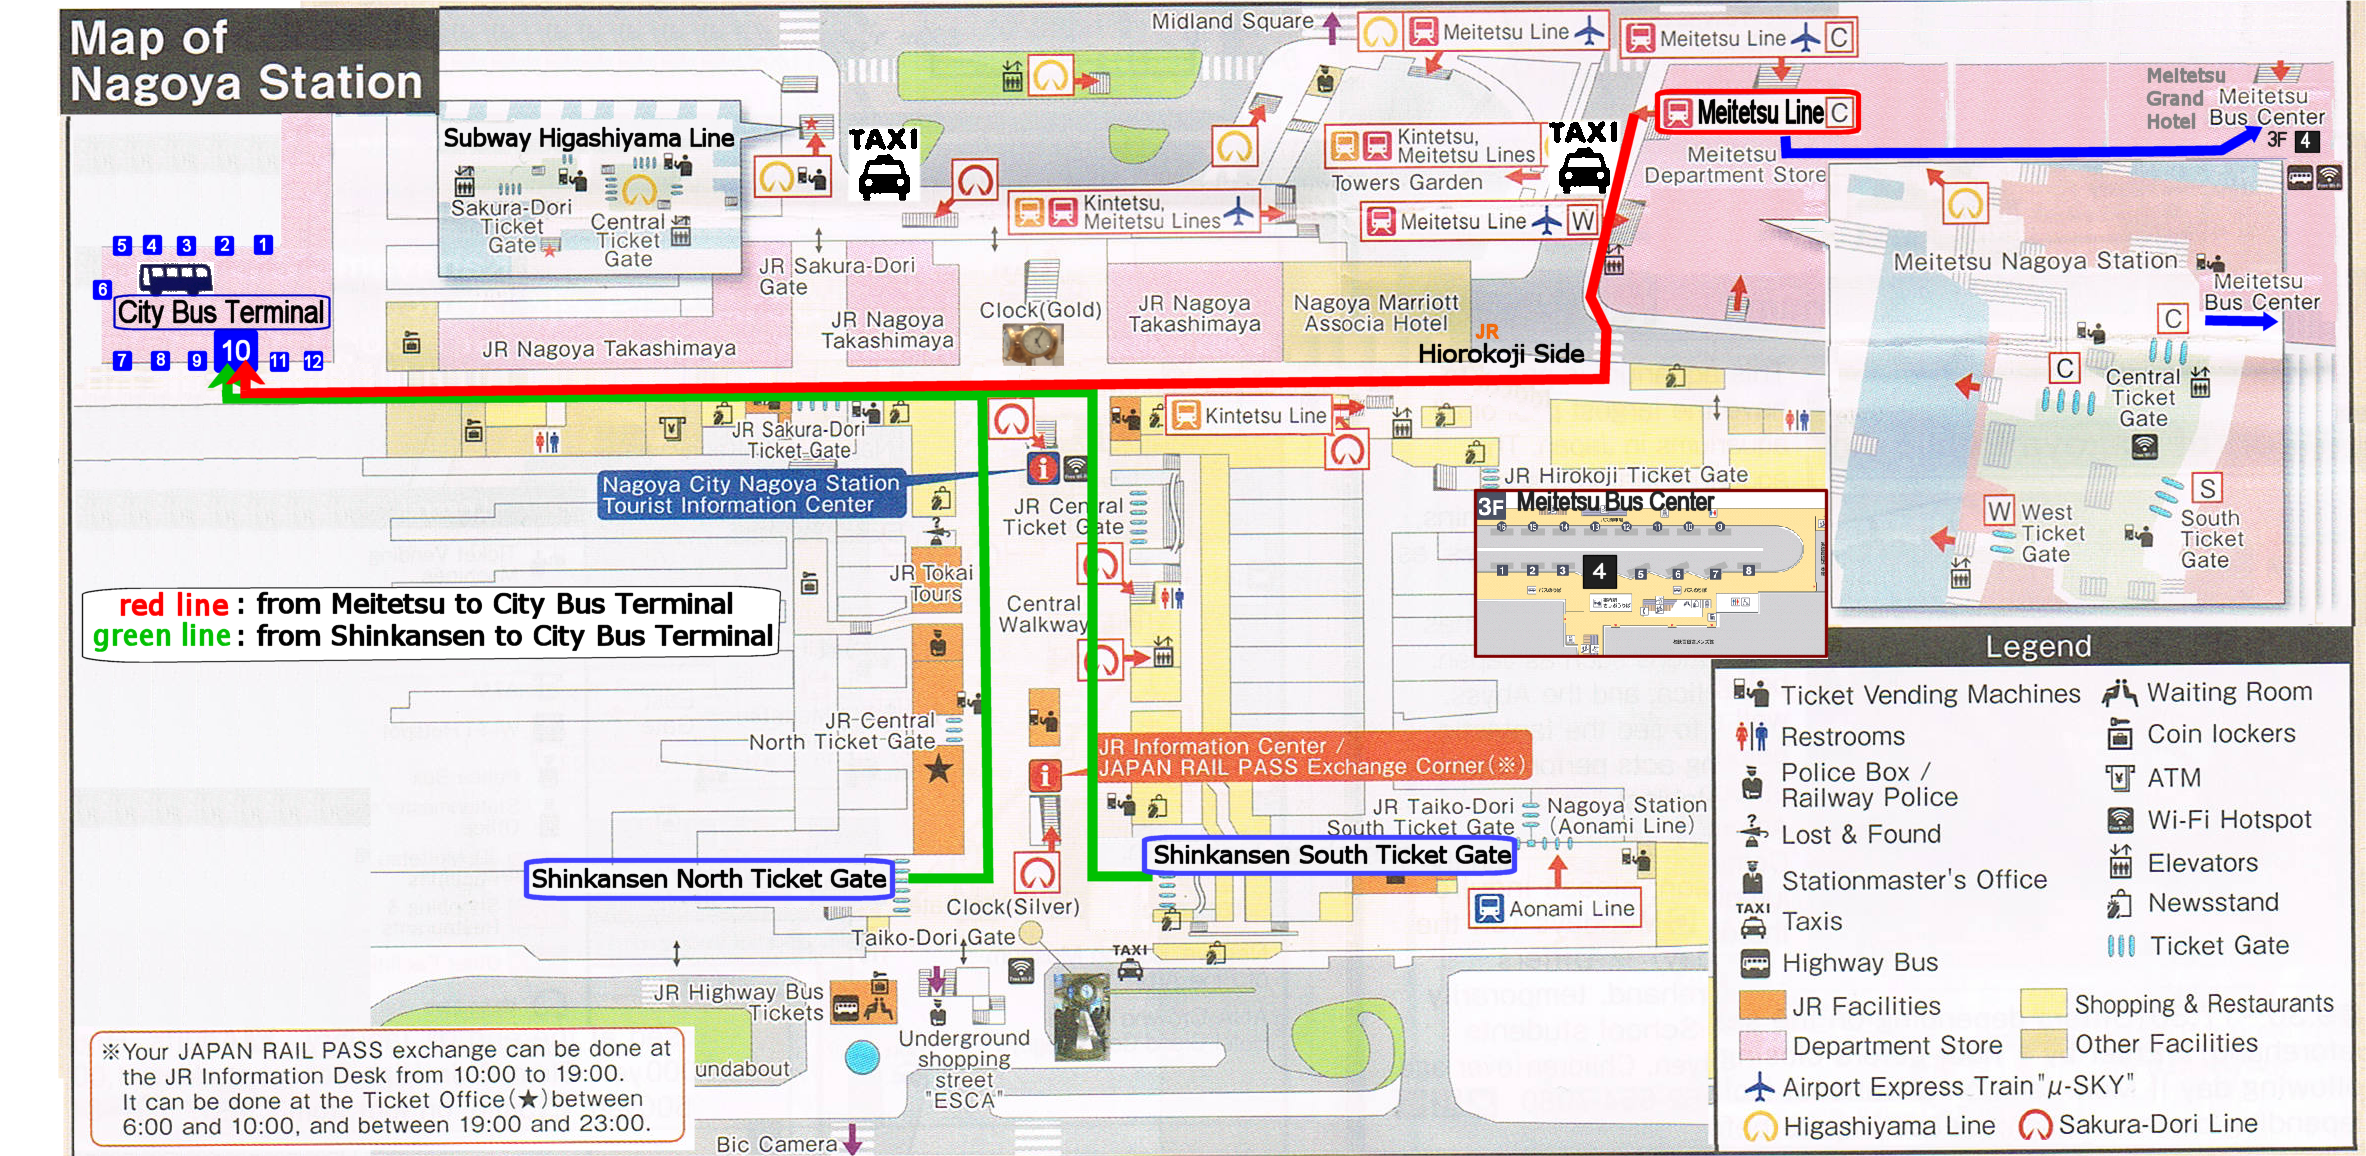Click the Kintetsu Line train sign icon
The image size is (2366, 1156).
(1186, 415)
